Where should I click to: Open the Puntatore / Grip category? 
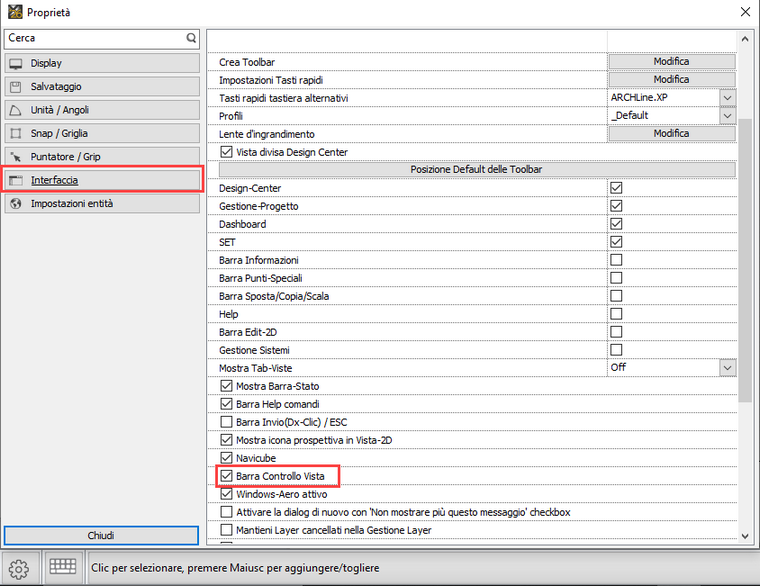click(x=102, y=157)
